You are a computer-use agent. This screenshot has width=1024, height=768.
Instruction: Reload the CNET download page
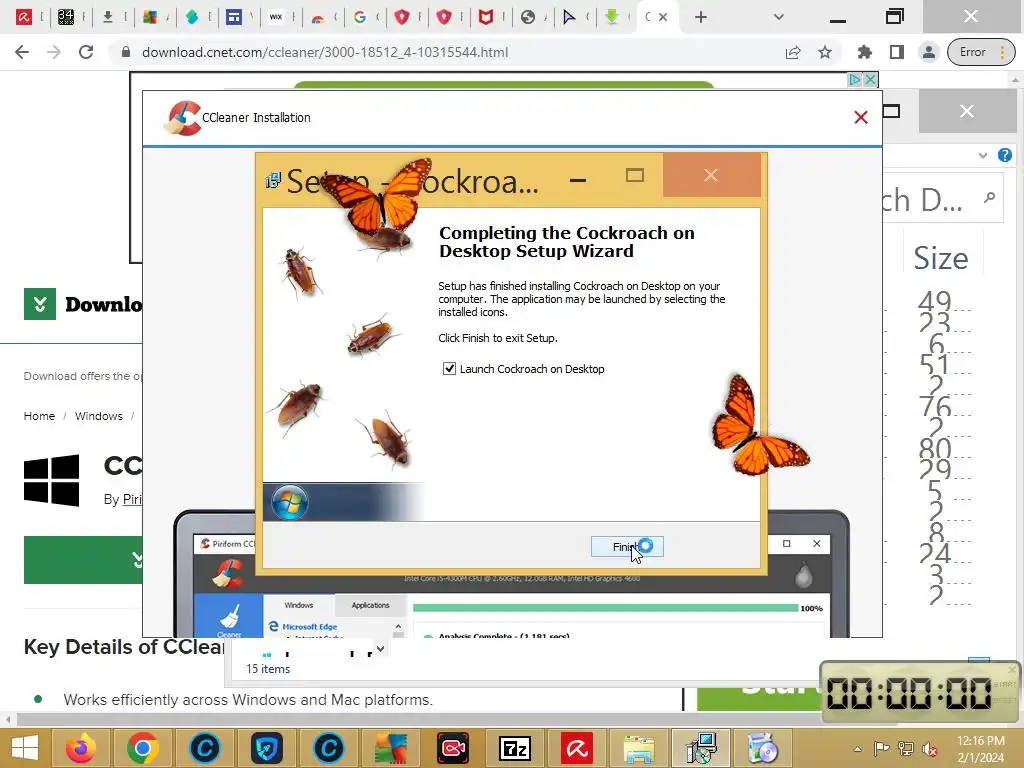[86, 52]
